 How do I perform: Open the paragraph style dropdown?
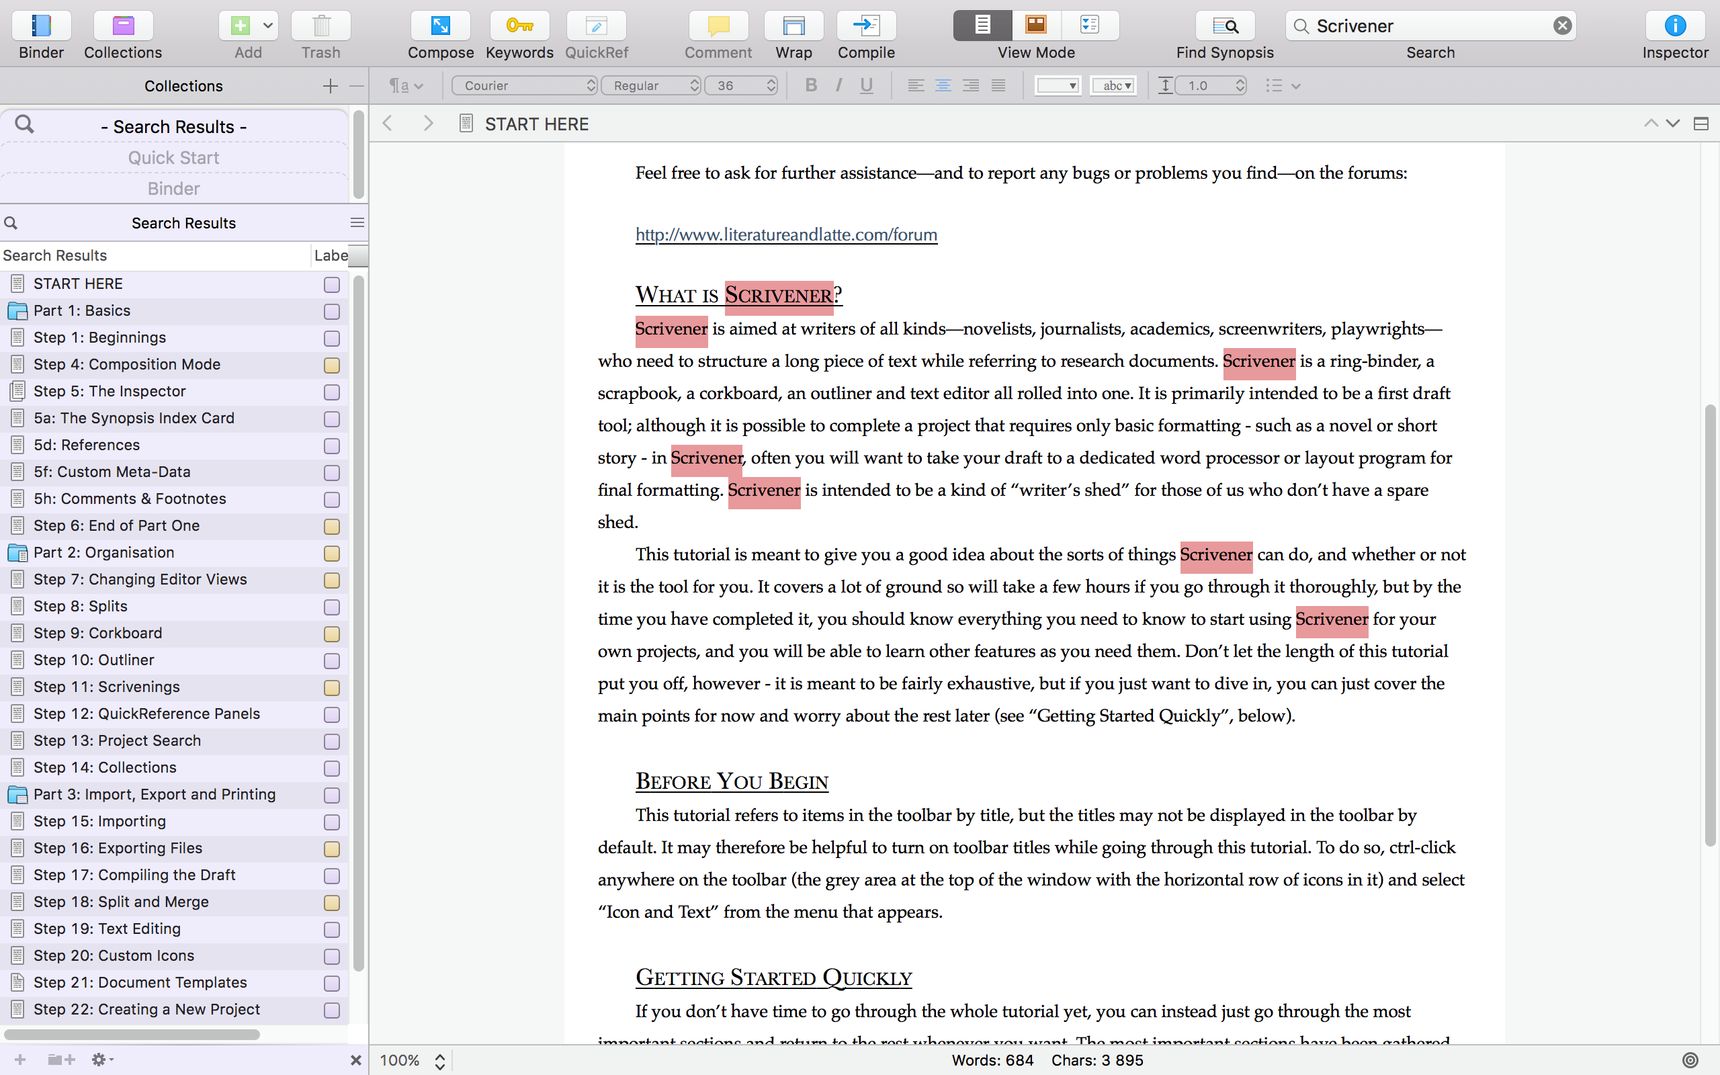point(406,85)
